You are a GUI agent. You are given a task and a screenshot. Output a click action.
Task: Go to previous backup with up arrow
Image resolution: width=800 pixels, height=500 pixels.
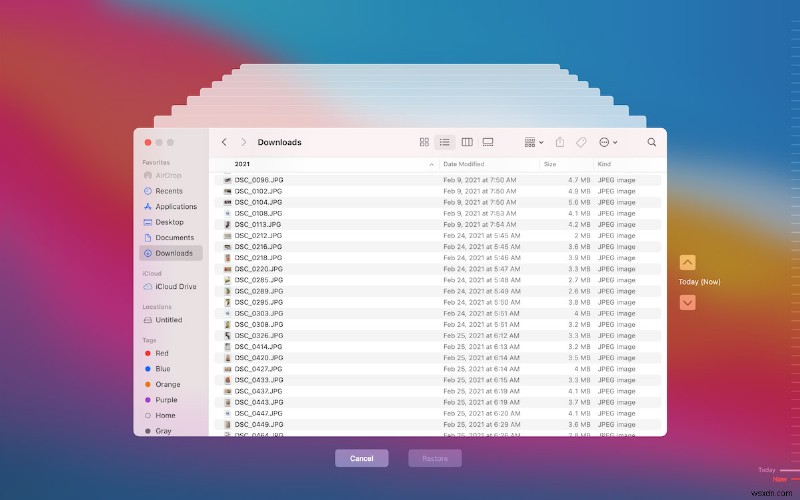687,262
